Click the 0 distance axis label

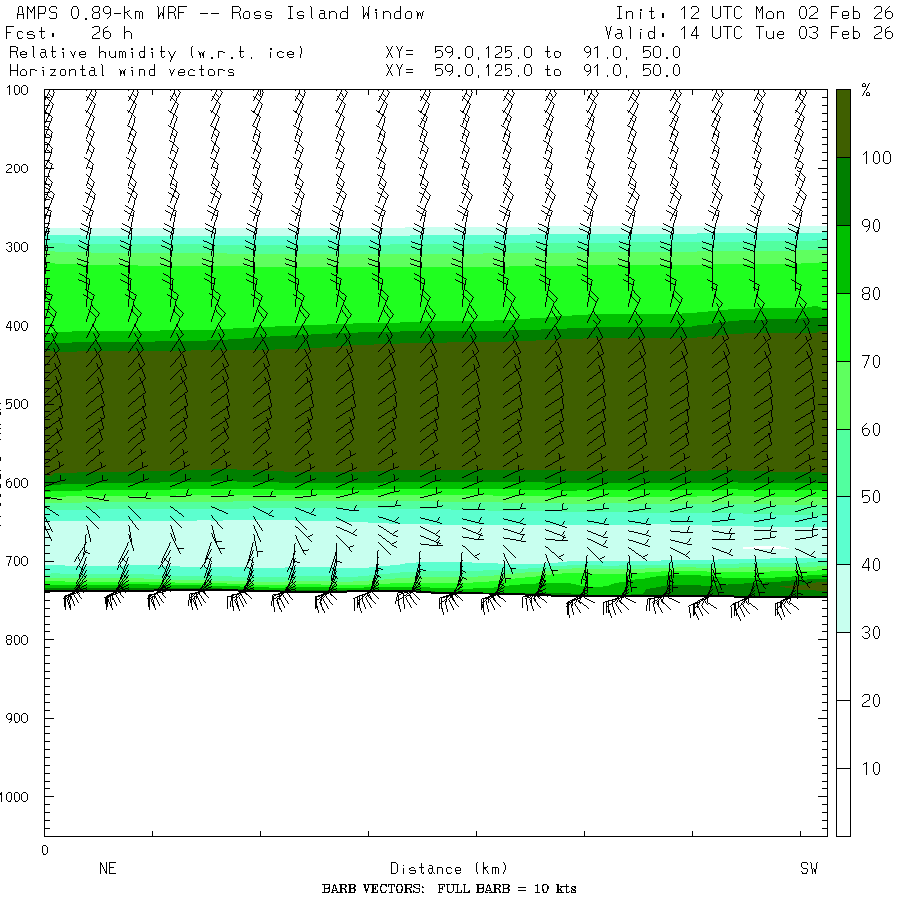coord(45,851)
